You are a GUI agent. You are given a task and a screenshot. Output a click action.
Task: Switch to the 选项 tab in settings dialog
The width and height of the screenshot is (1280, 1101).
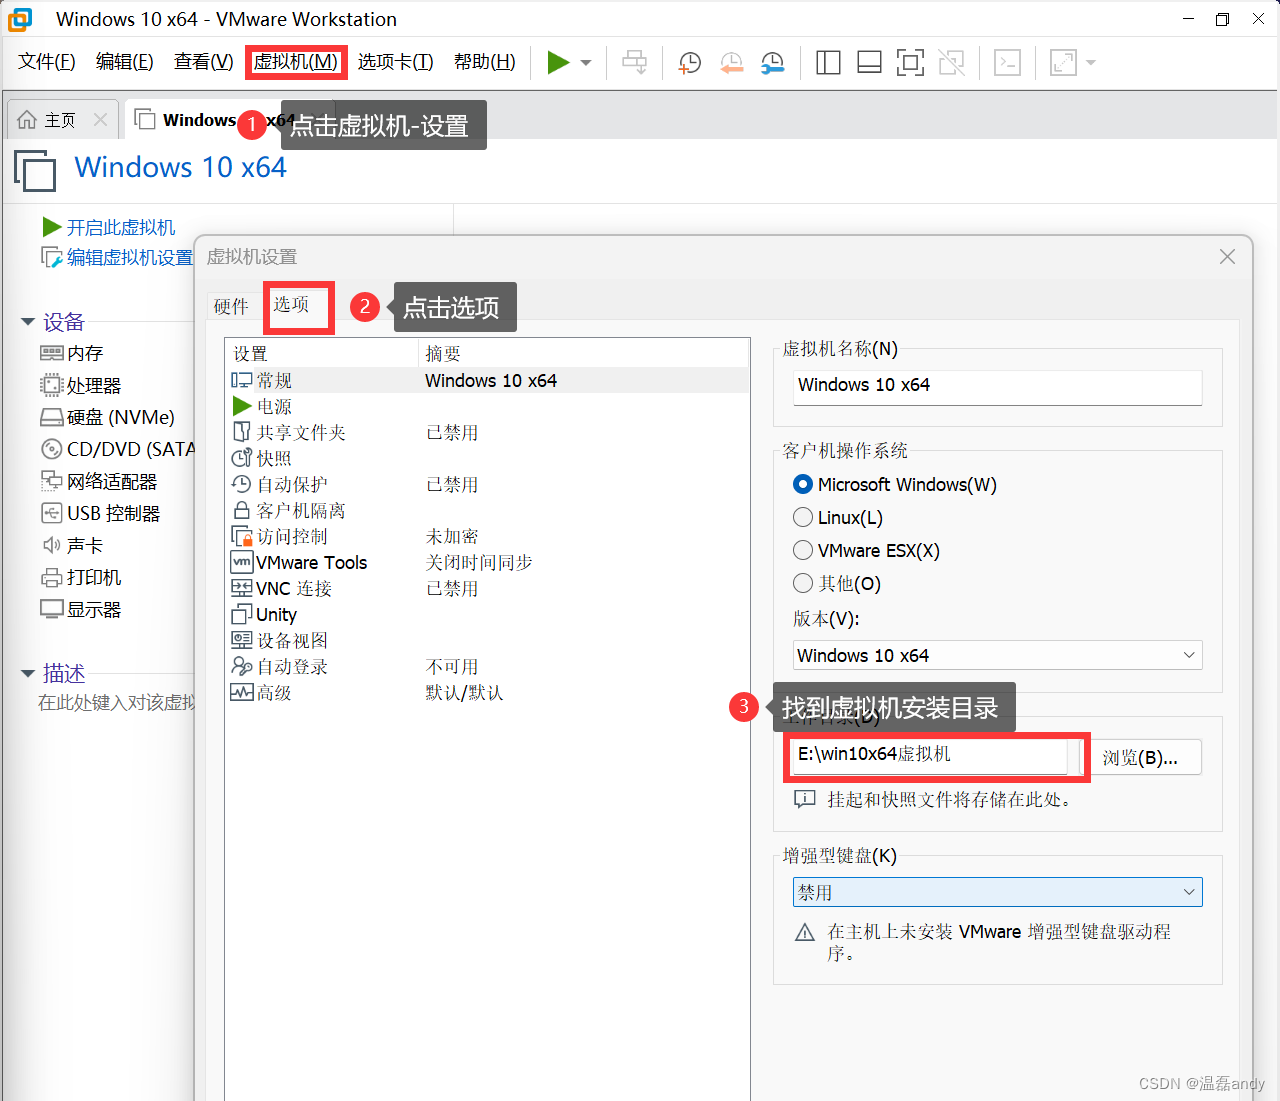pyautogui.click(x=292, y=304)
